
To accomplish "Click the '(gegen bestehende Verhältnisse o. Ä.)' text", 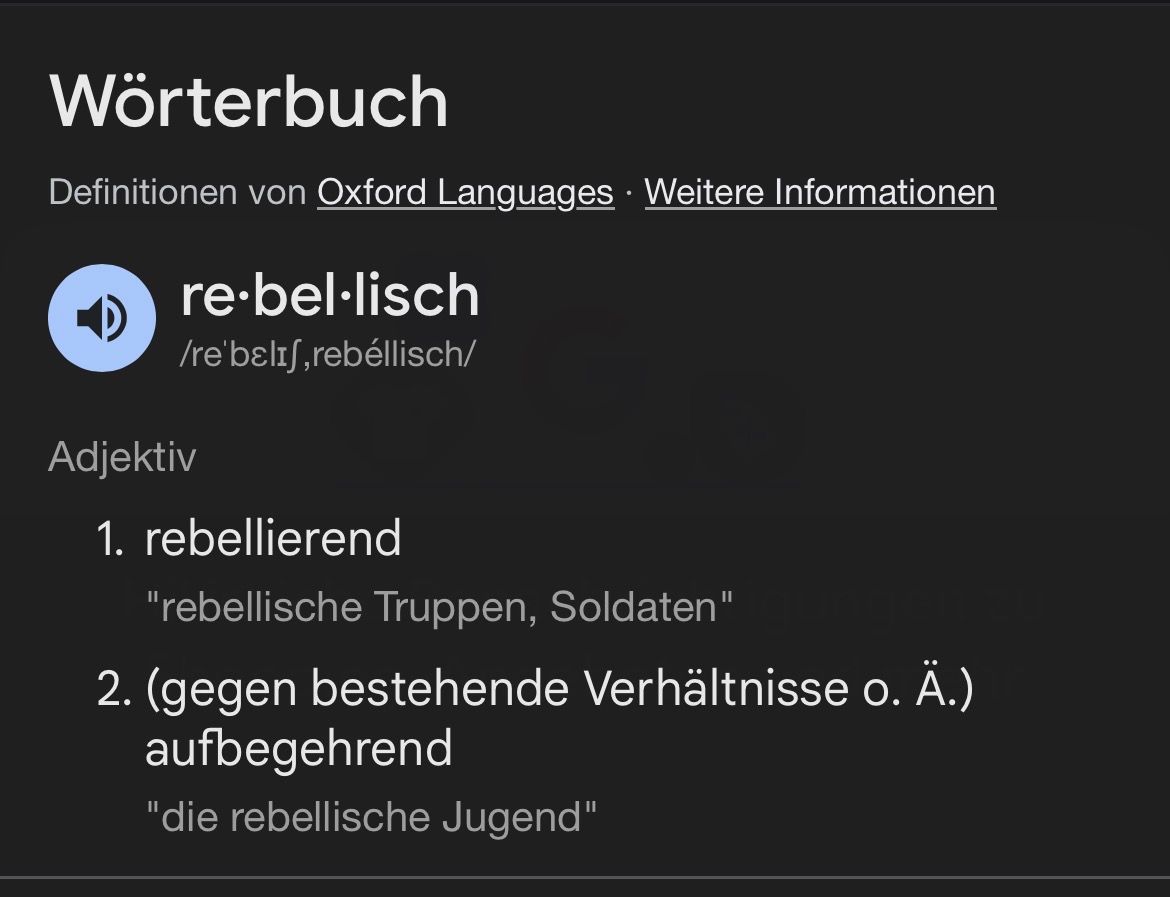I will [x=558, y=690].
